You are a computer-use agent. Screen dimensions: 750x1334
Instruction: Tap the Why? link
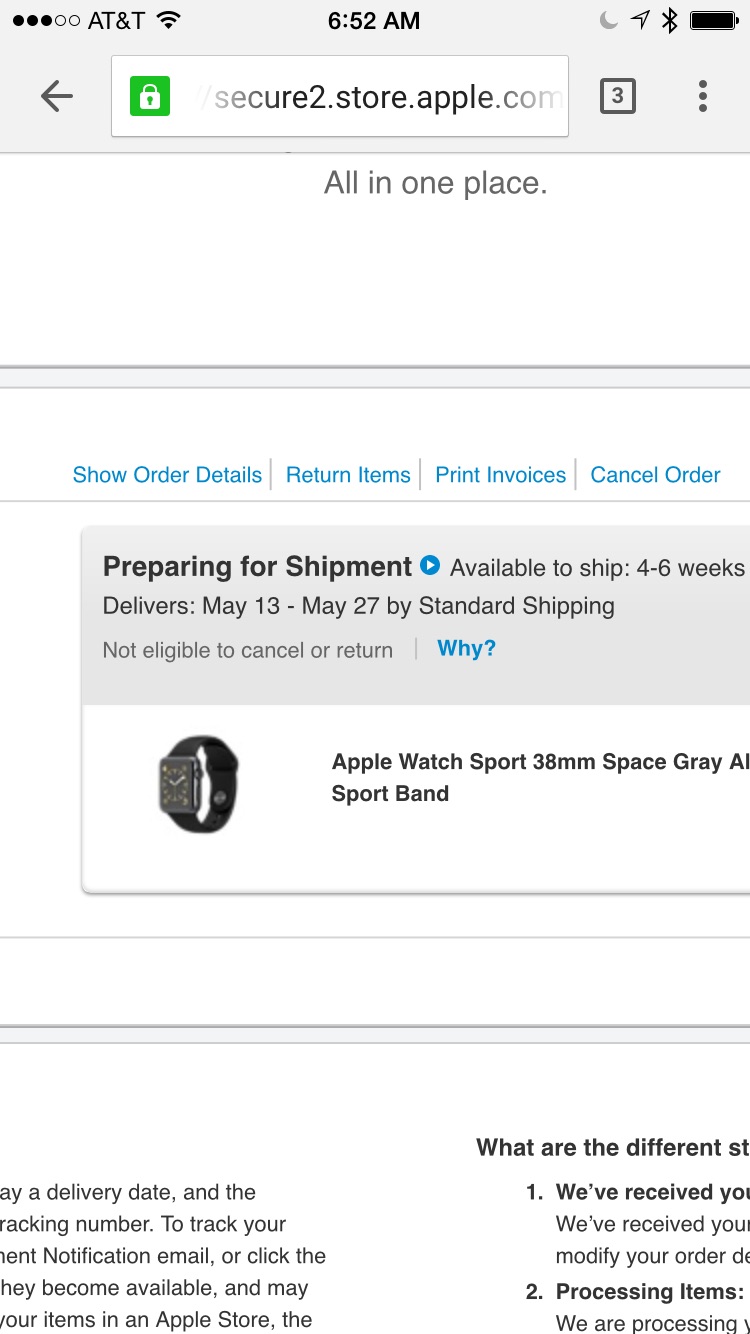click(467, 648)
